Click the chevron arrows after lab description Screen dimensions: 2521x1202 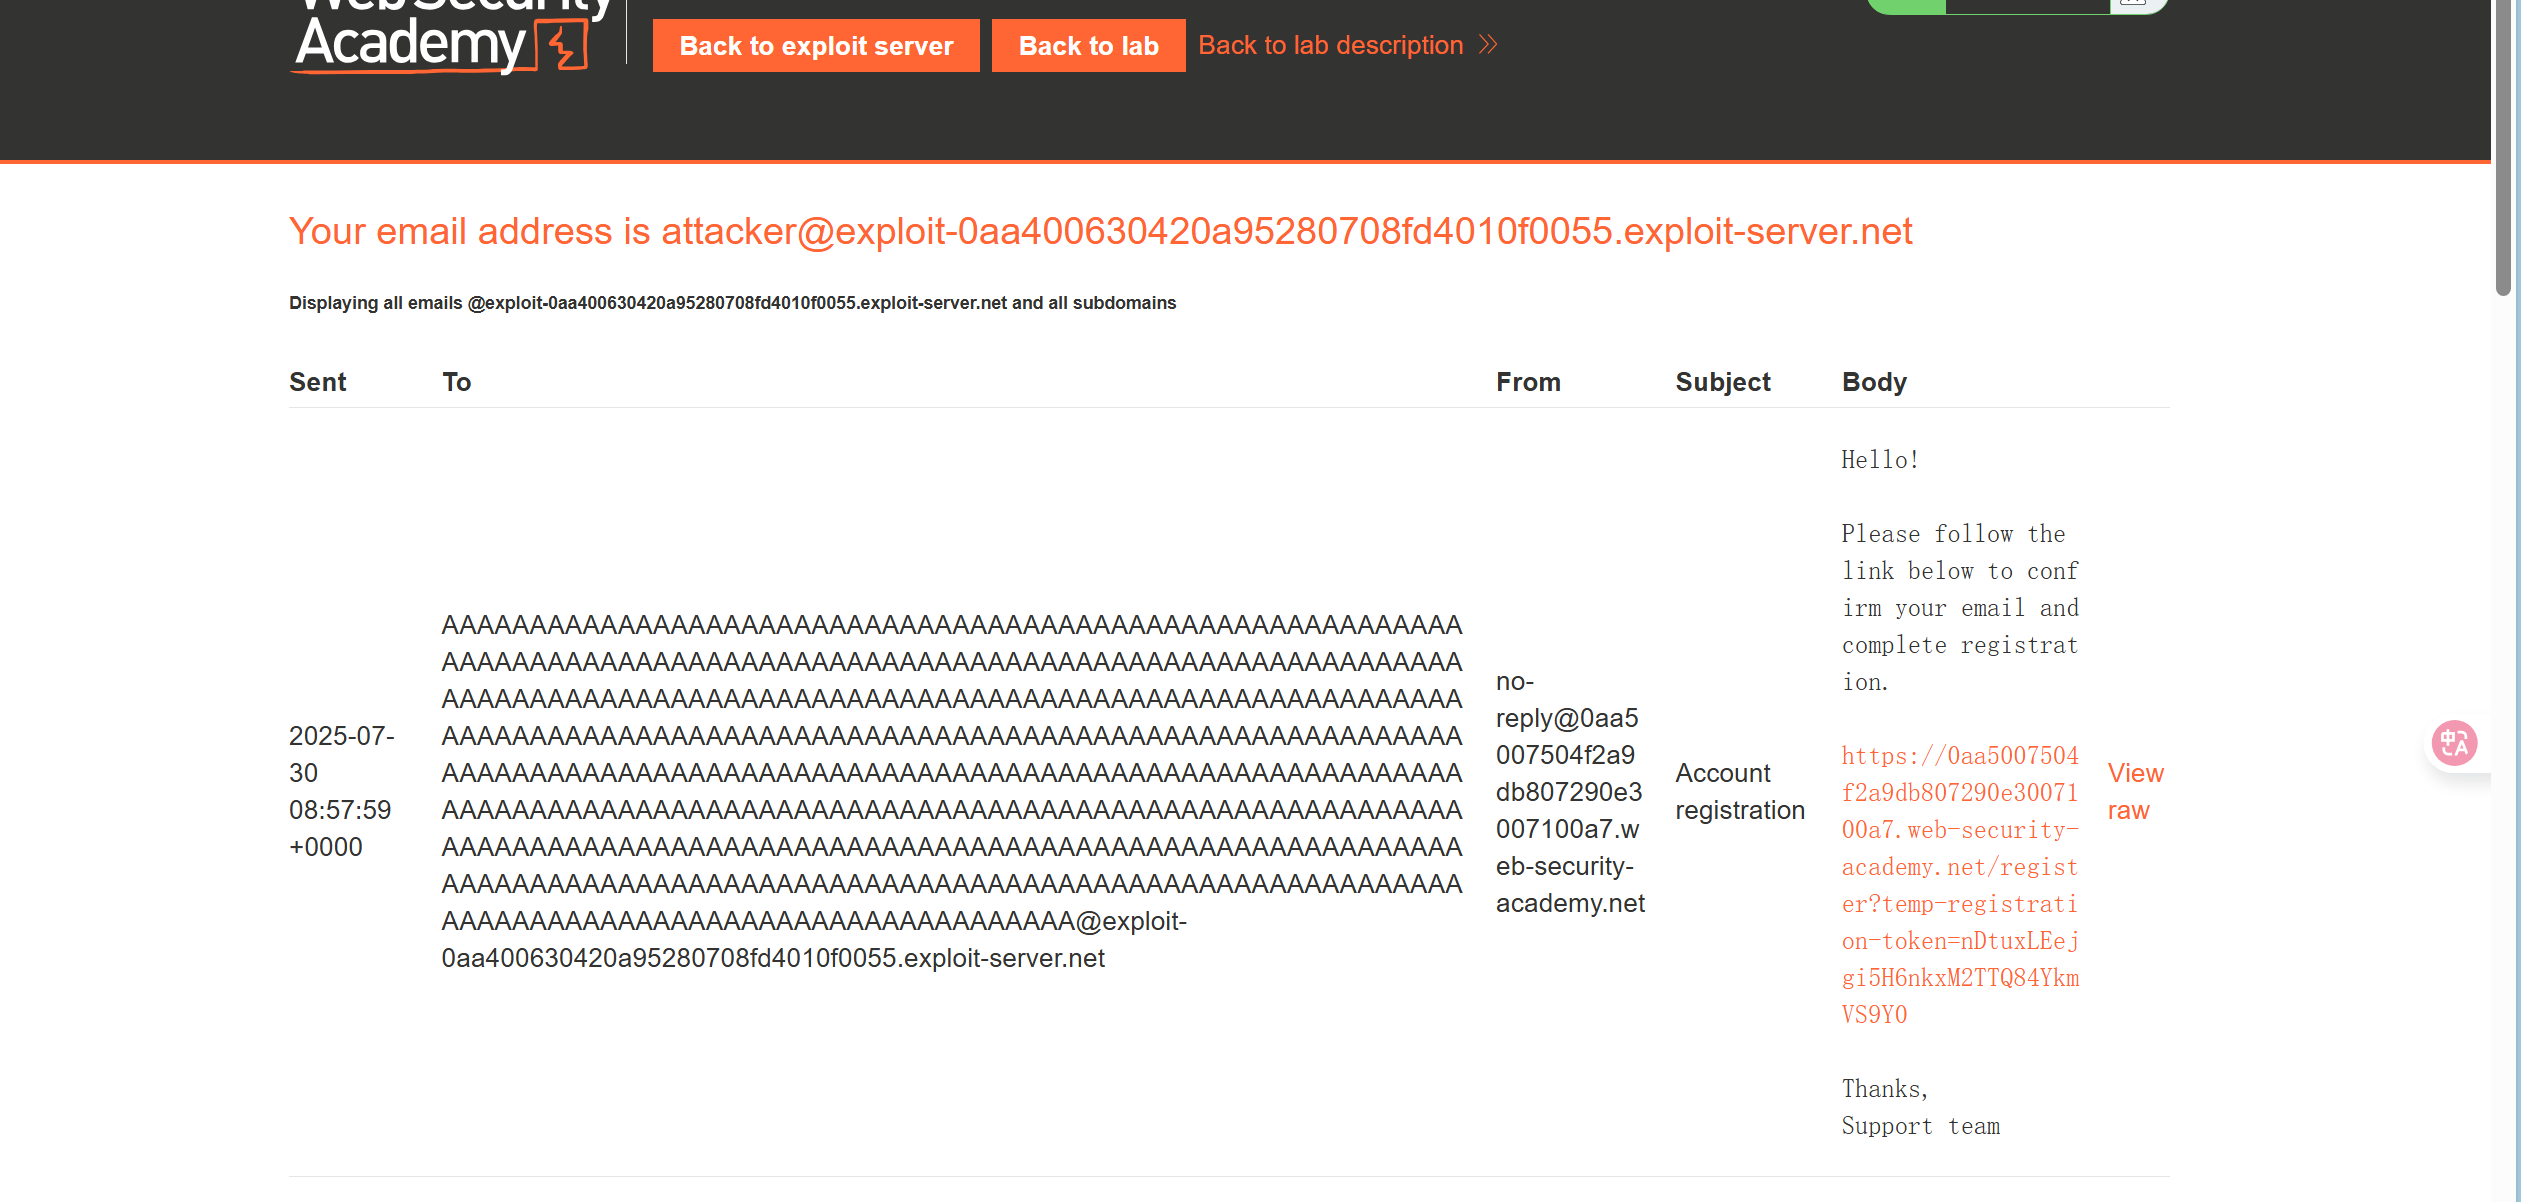(x=1487, y=44)
